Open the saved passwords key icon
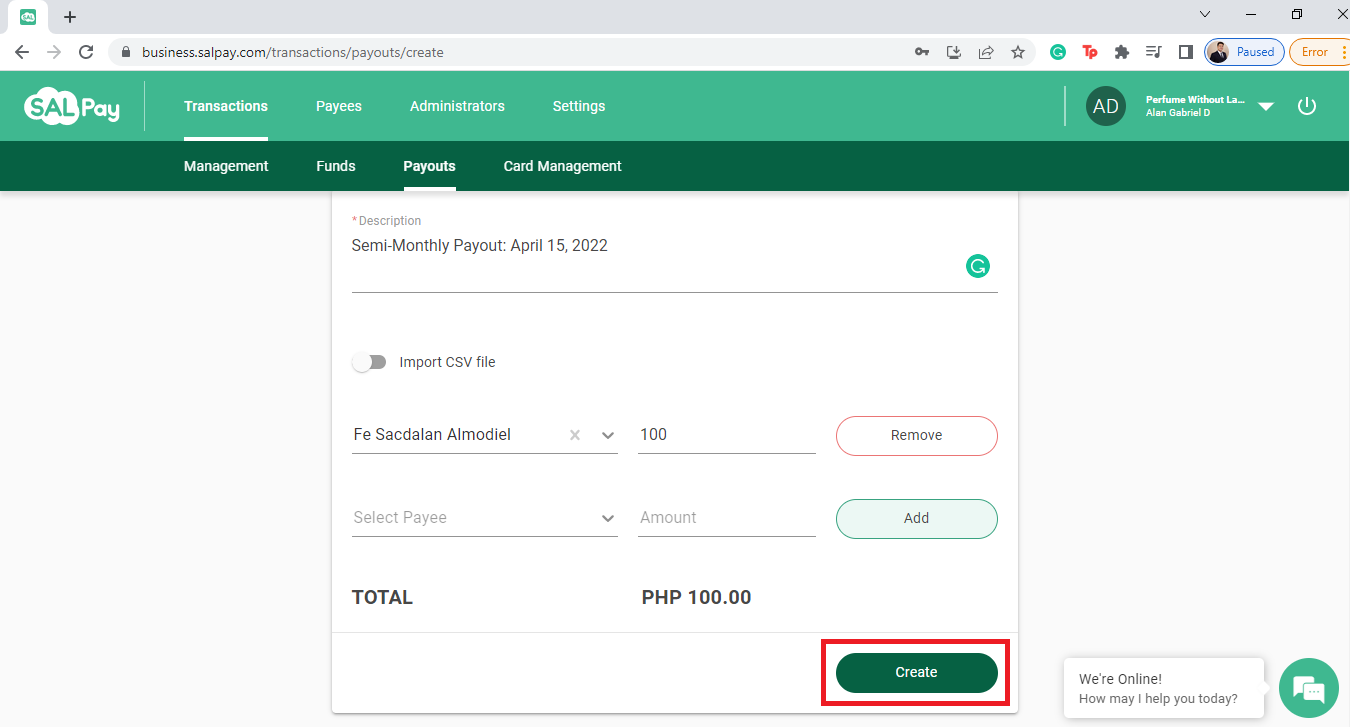This screenshot has width=1350, height=727. [x=922, y=52]
